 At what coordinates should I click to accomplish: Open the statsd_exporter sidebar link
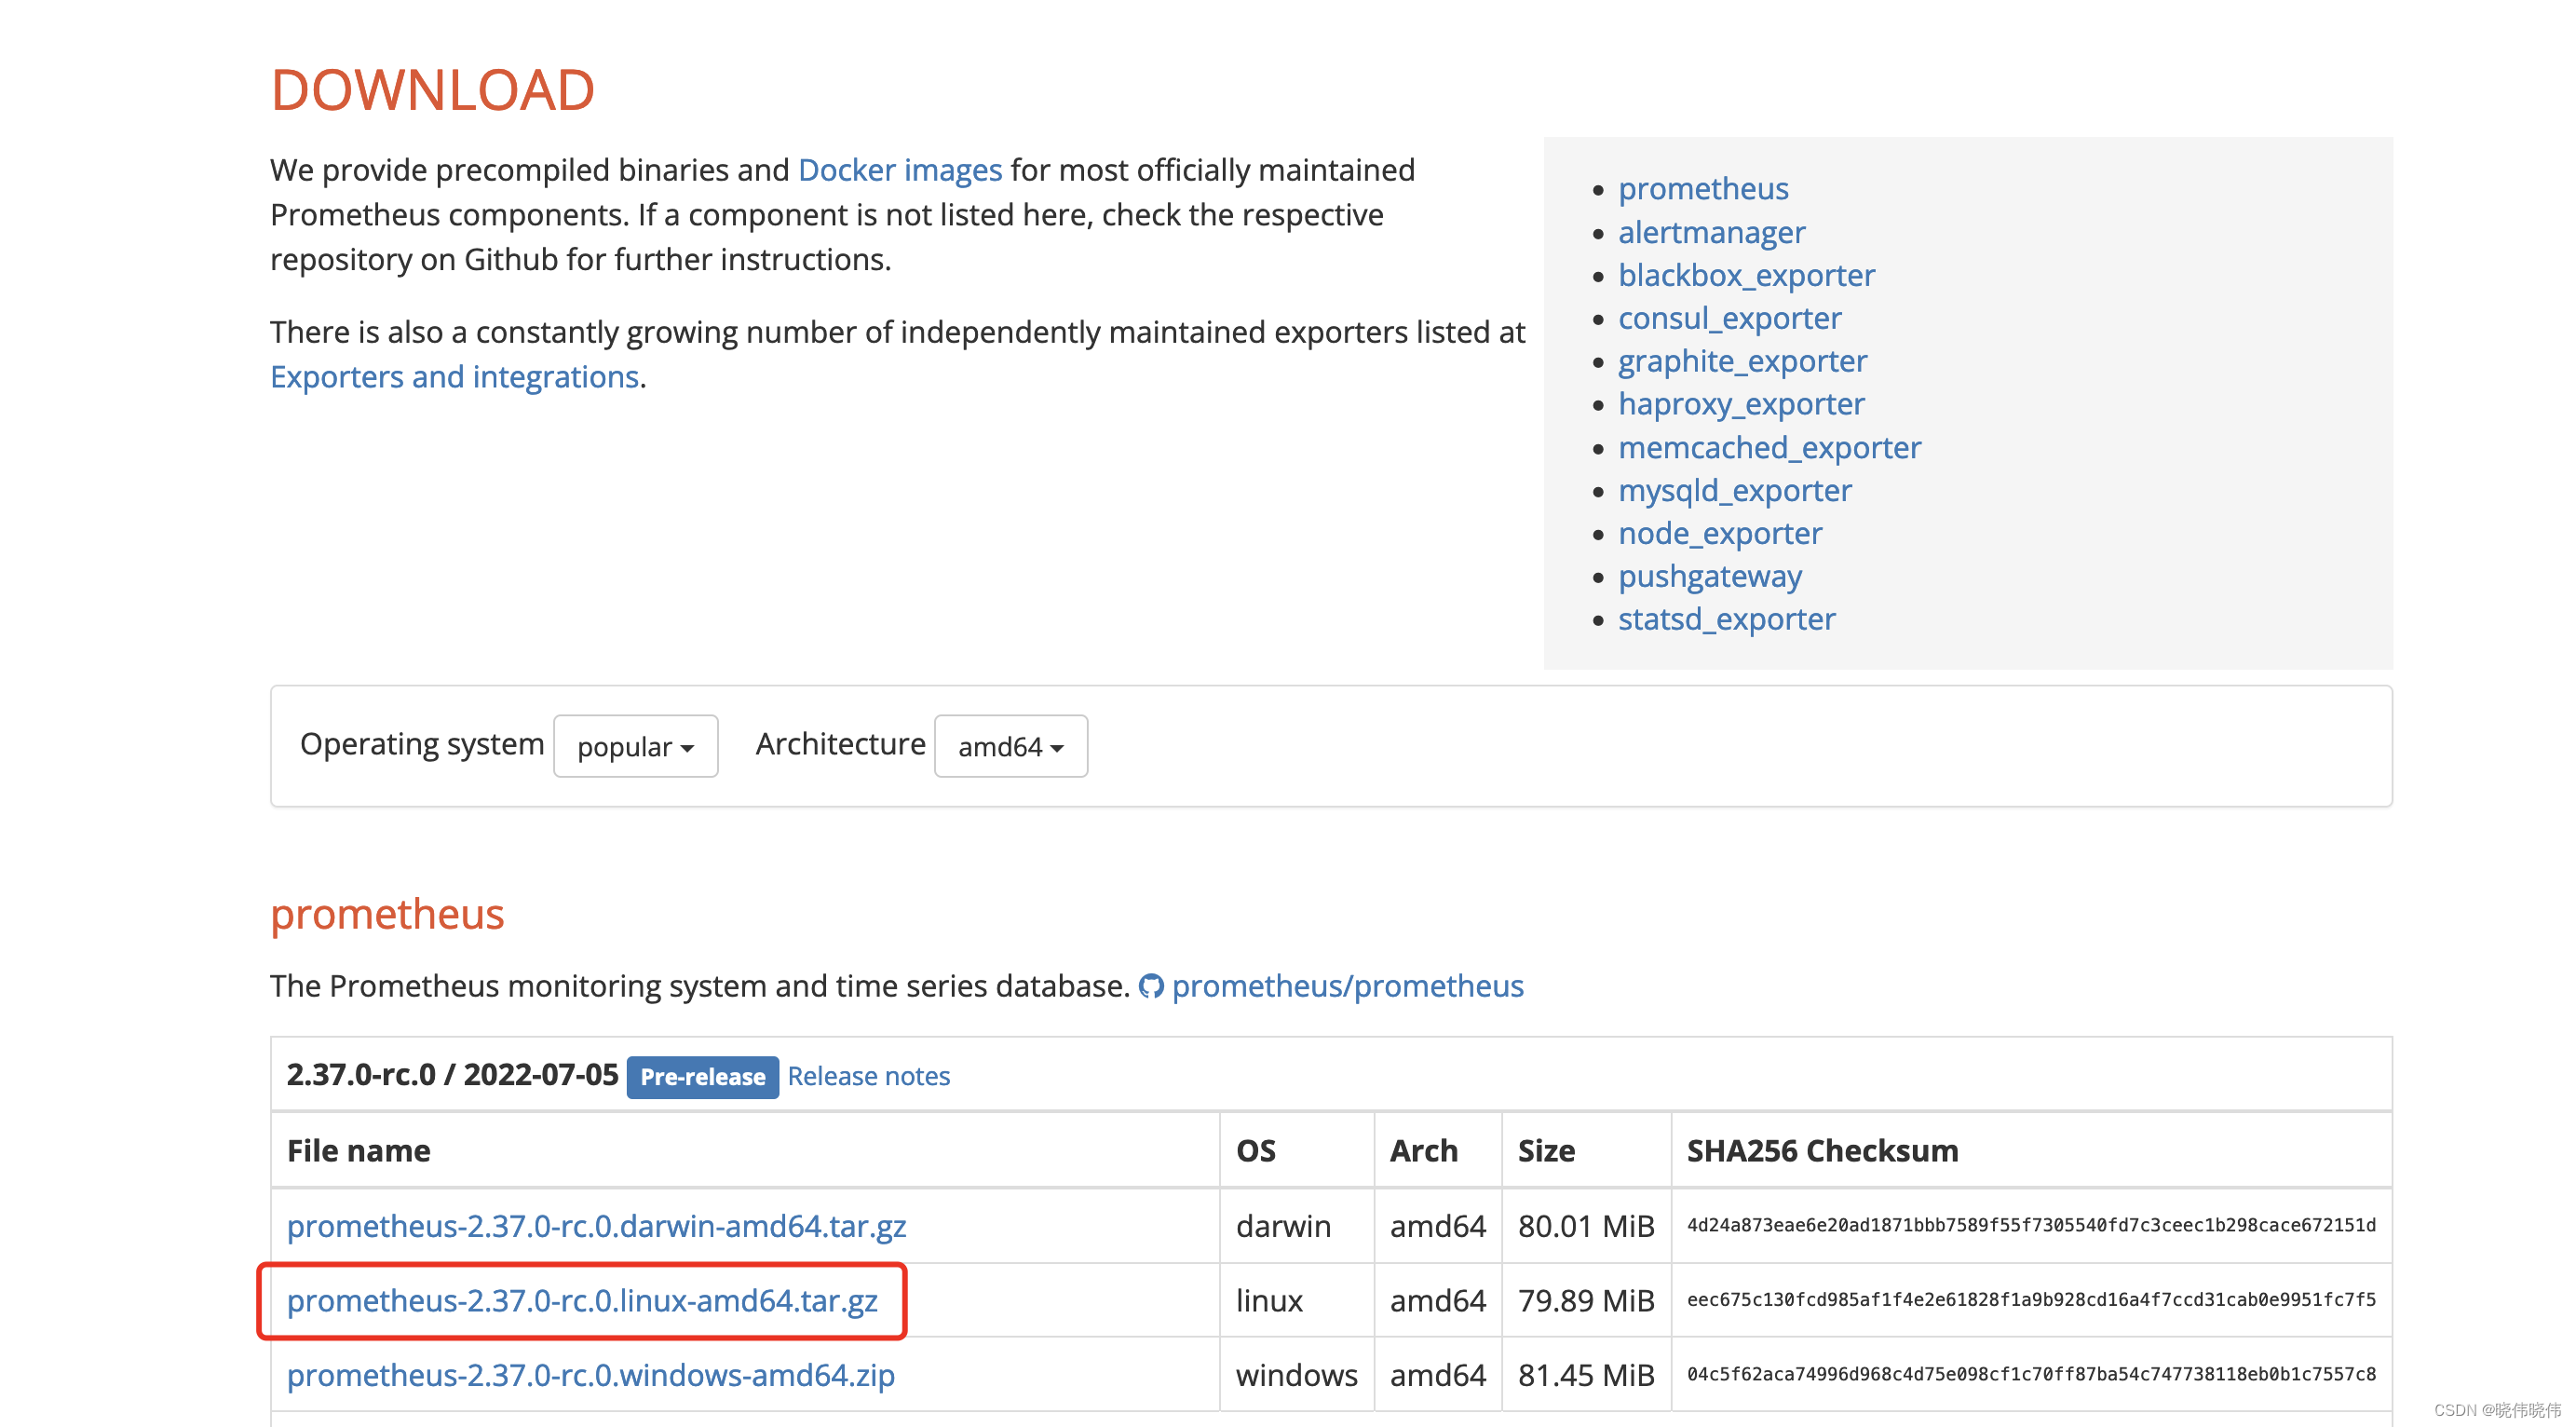pos(1726,619)
